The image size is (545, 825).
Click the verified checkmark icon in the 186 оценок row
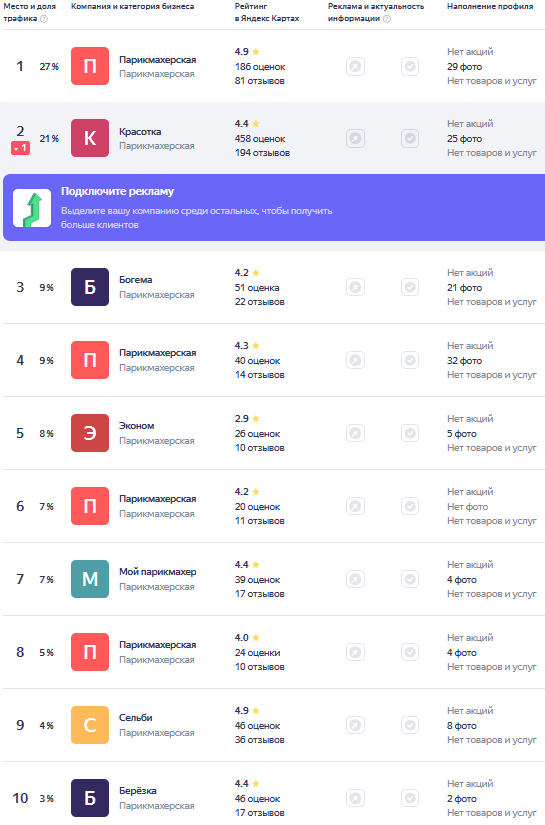point(410,67)
